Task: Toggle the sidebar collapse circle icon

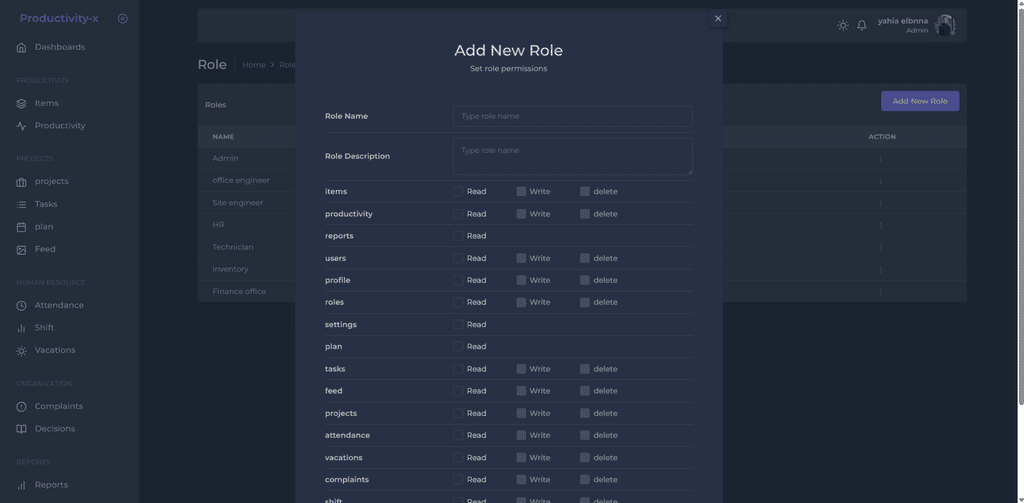Action: tap(123, 19)
